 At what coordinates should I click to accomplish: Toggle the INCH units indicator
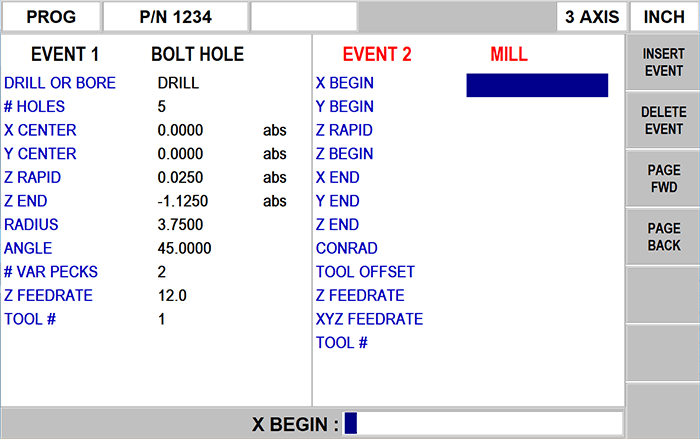click(664, 16)
